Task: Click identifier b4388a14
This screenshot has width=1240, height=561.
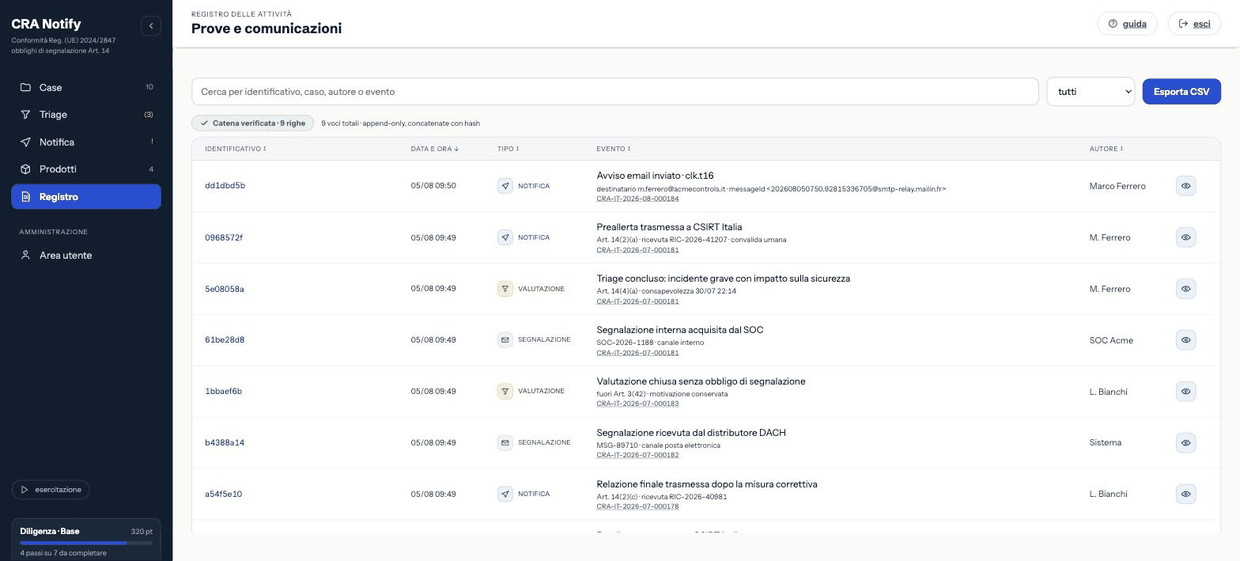Action: point(225,443)
